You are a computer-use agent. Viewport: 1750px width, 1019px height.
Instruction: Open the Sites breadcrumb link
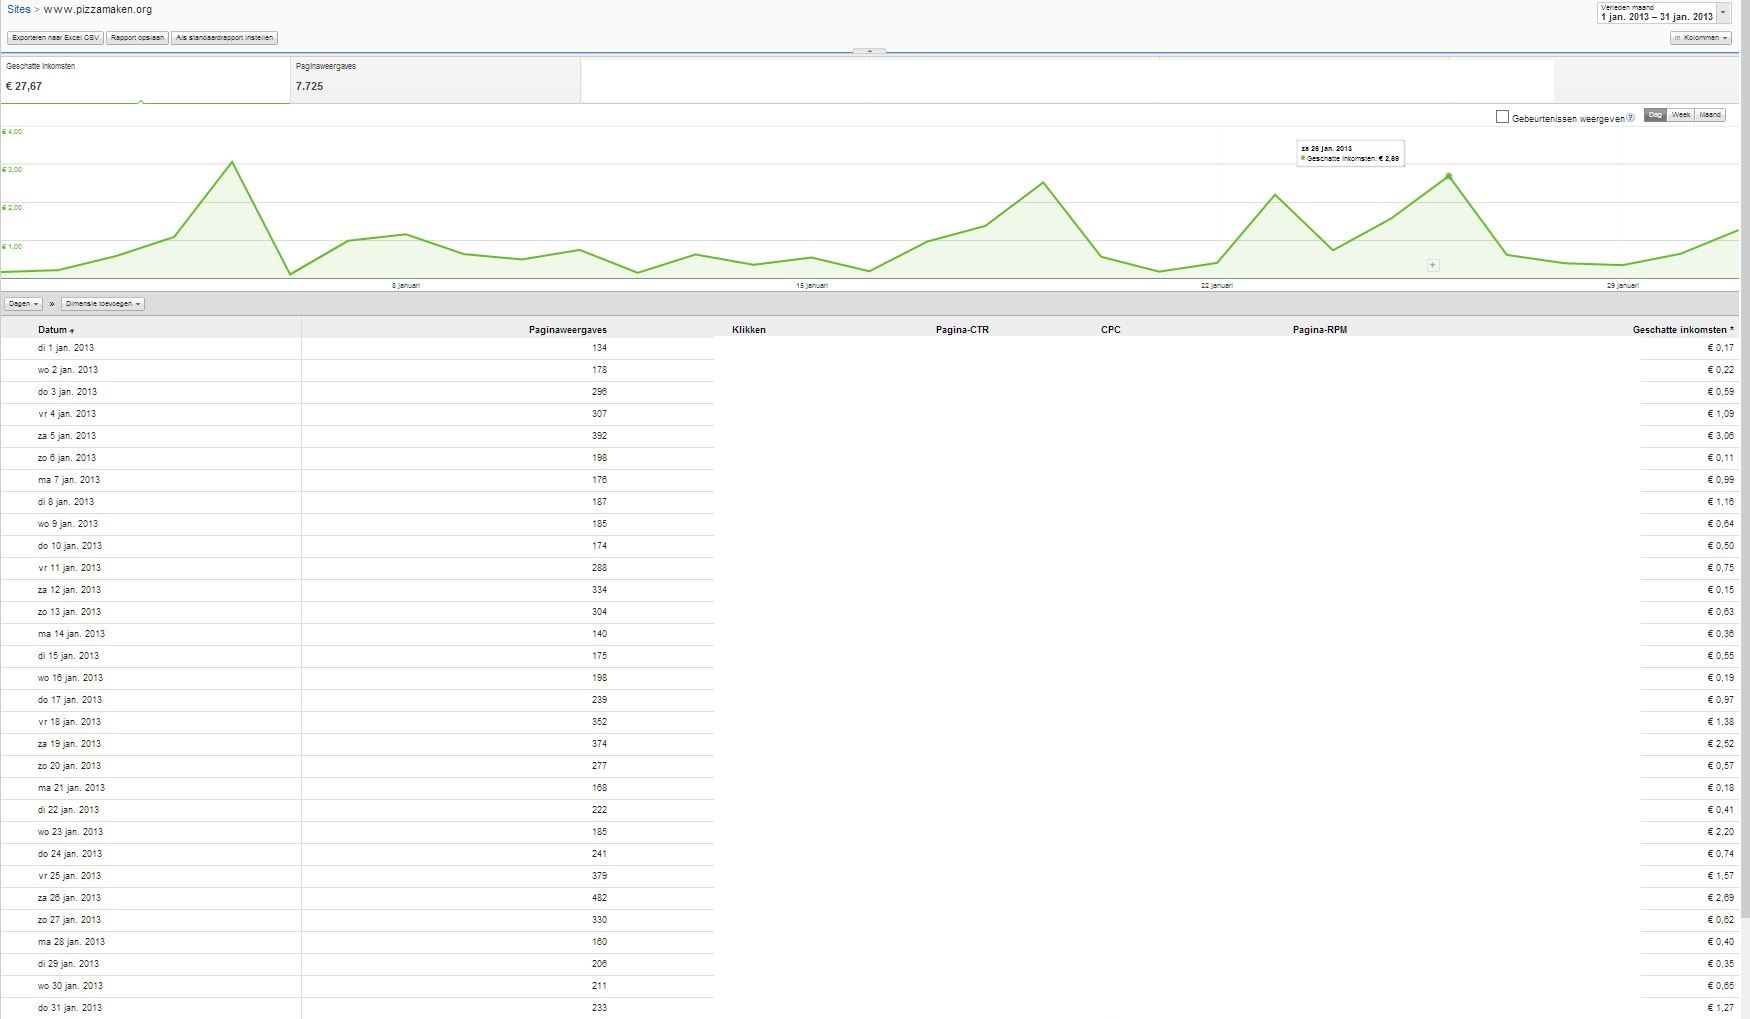pyautogui.click(x=19, y=9)
